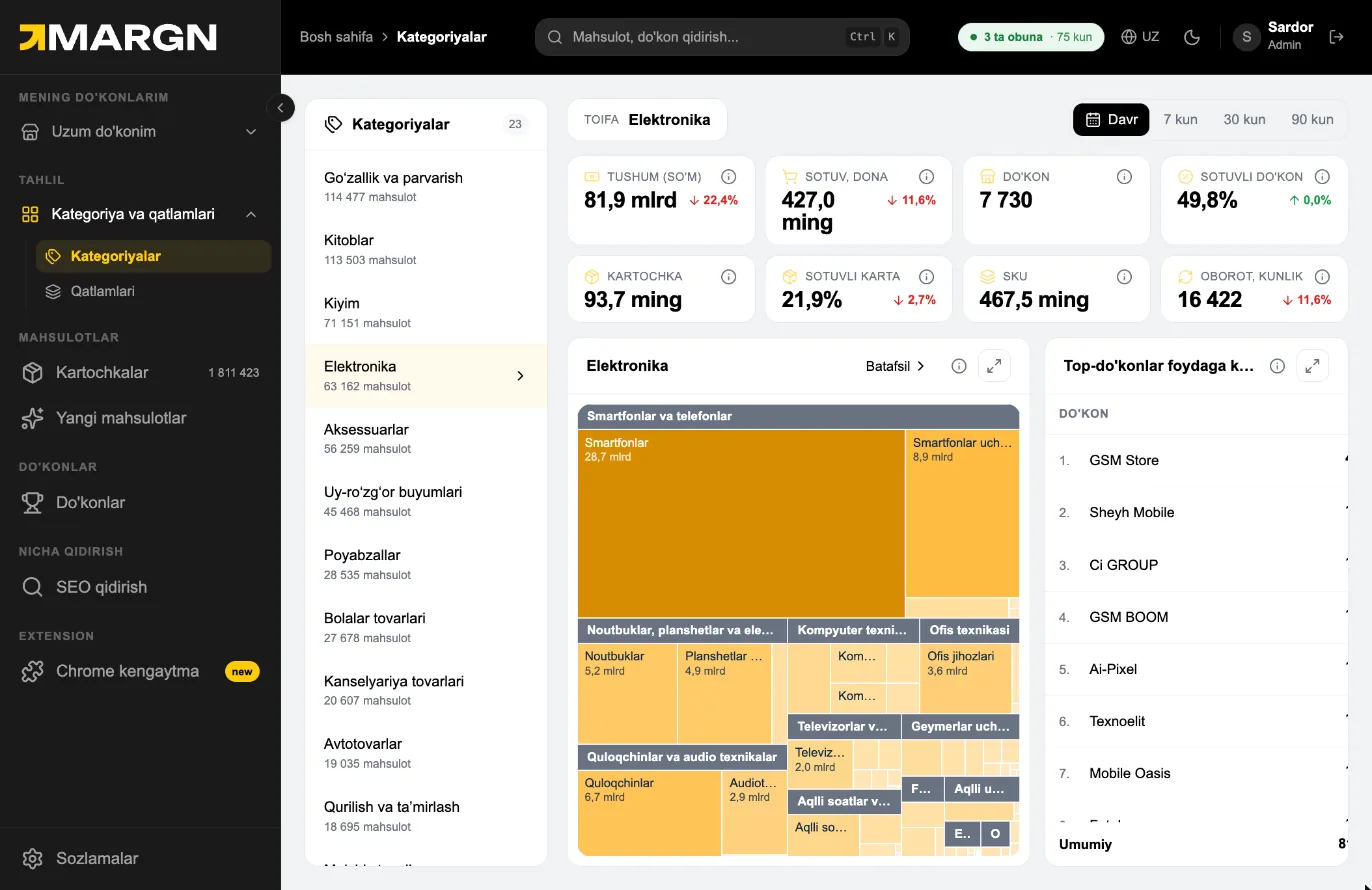Open Yangi mahsulotlar in sidebar
Viewport: 1372px width, 890px height.
140,418
